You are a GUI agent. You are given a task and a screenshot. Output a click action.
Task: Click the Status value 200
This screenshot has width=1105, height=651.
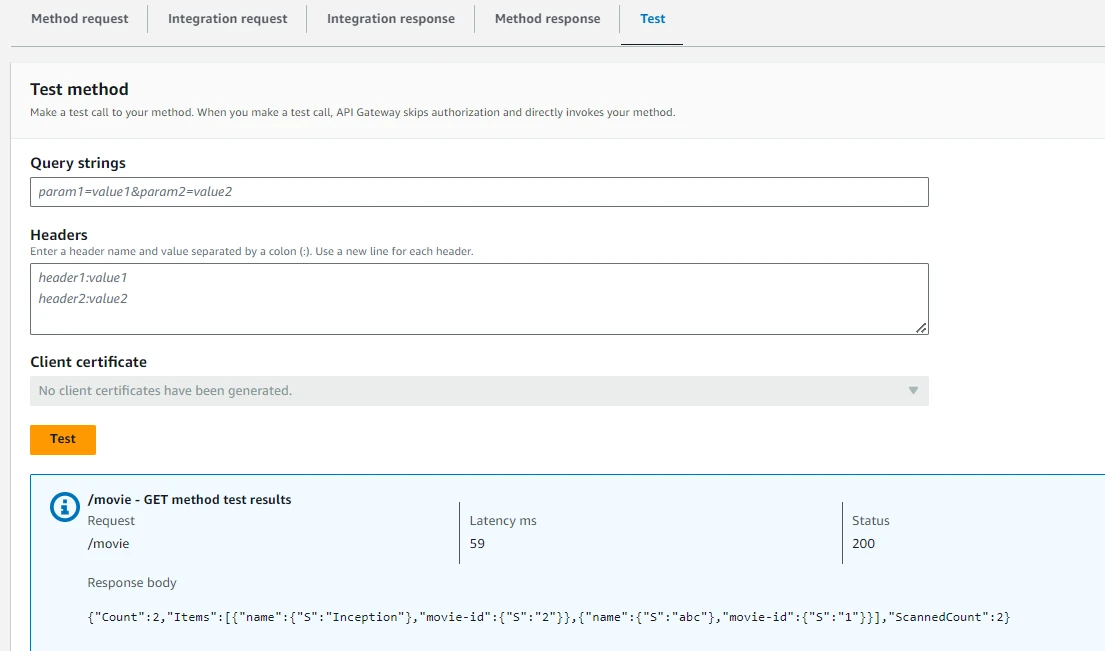pos(863,544)
